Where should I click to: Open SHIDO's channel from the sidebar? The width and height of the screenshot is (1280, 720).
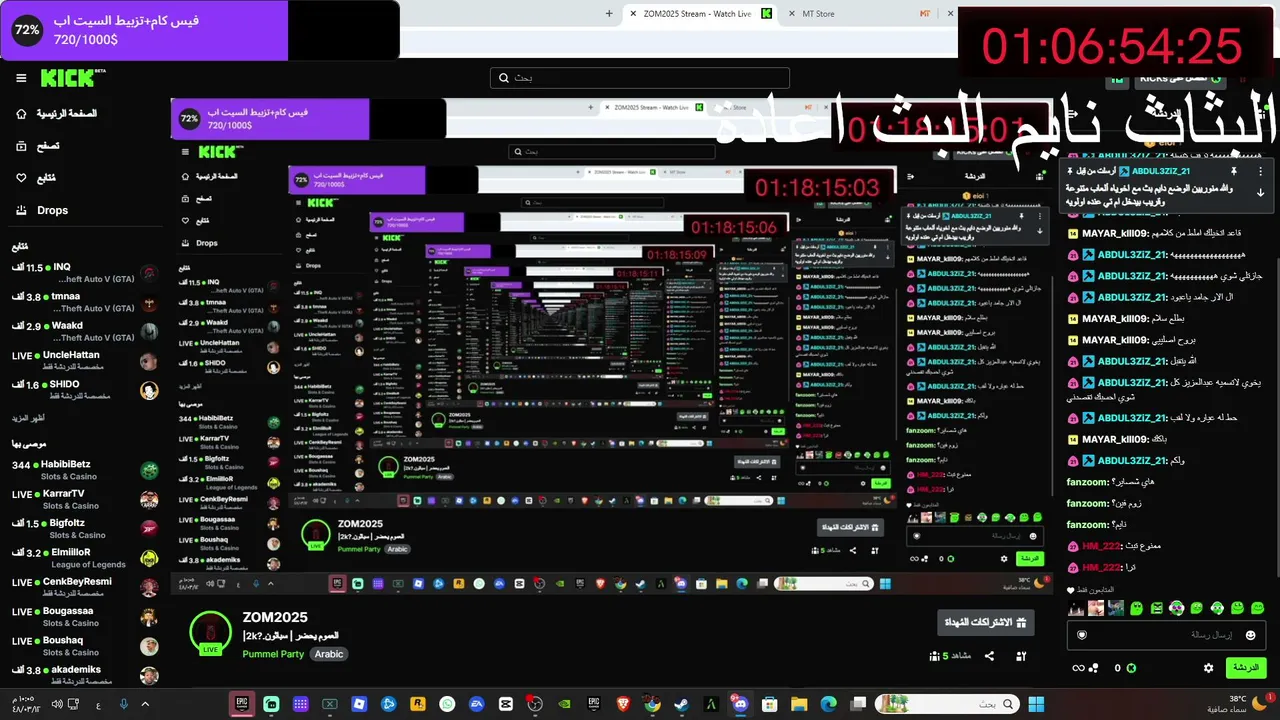(x=86, y=390)
